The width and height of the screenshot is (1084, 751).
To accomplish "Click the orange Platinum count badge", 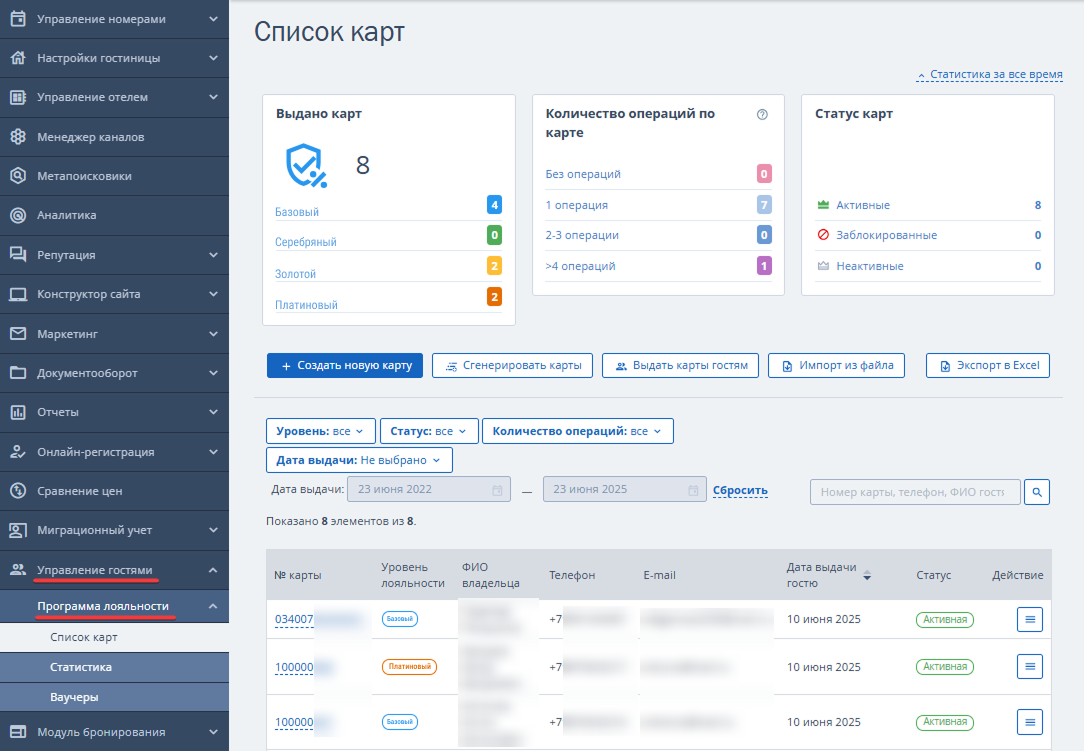I will pyautogui.click(x=494, y=297).
